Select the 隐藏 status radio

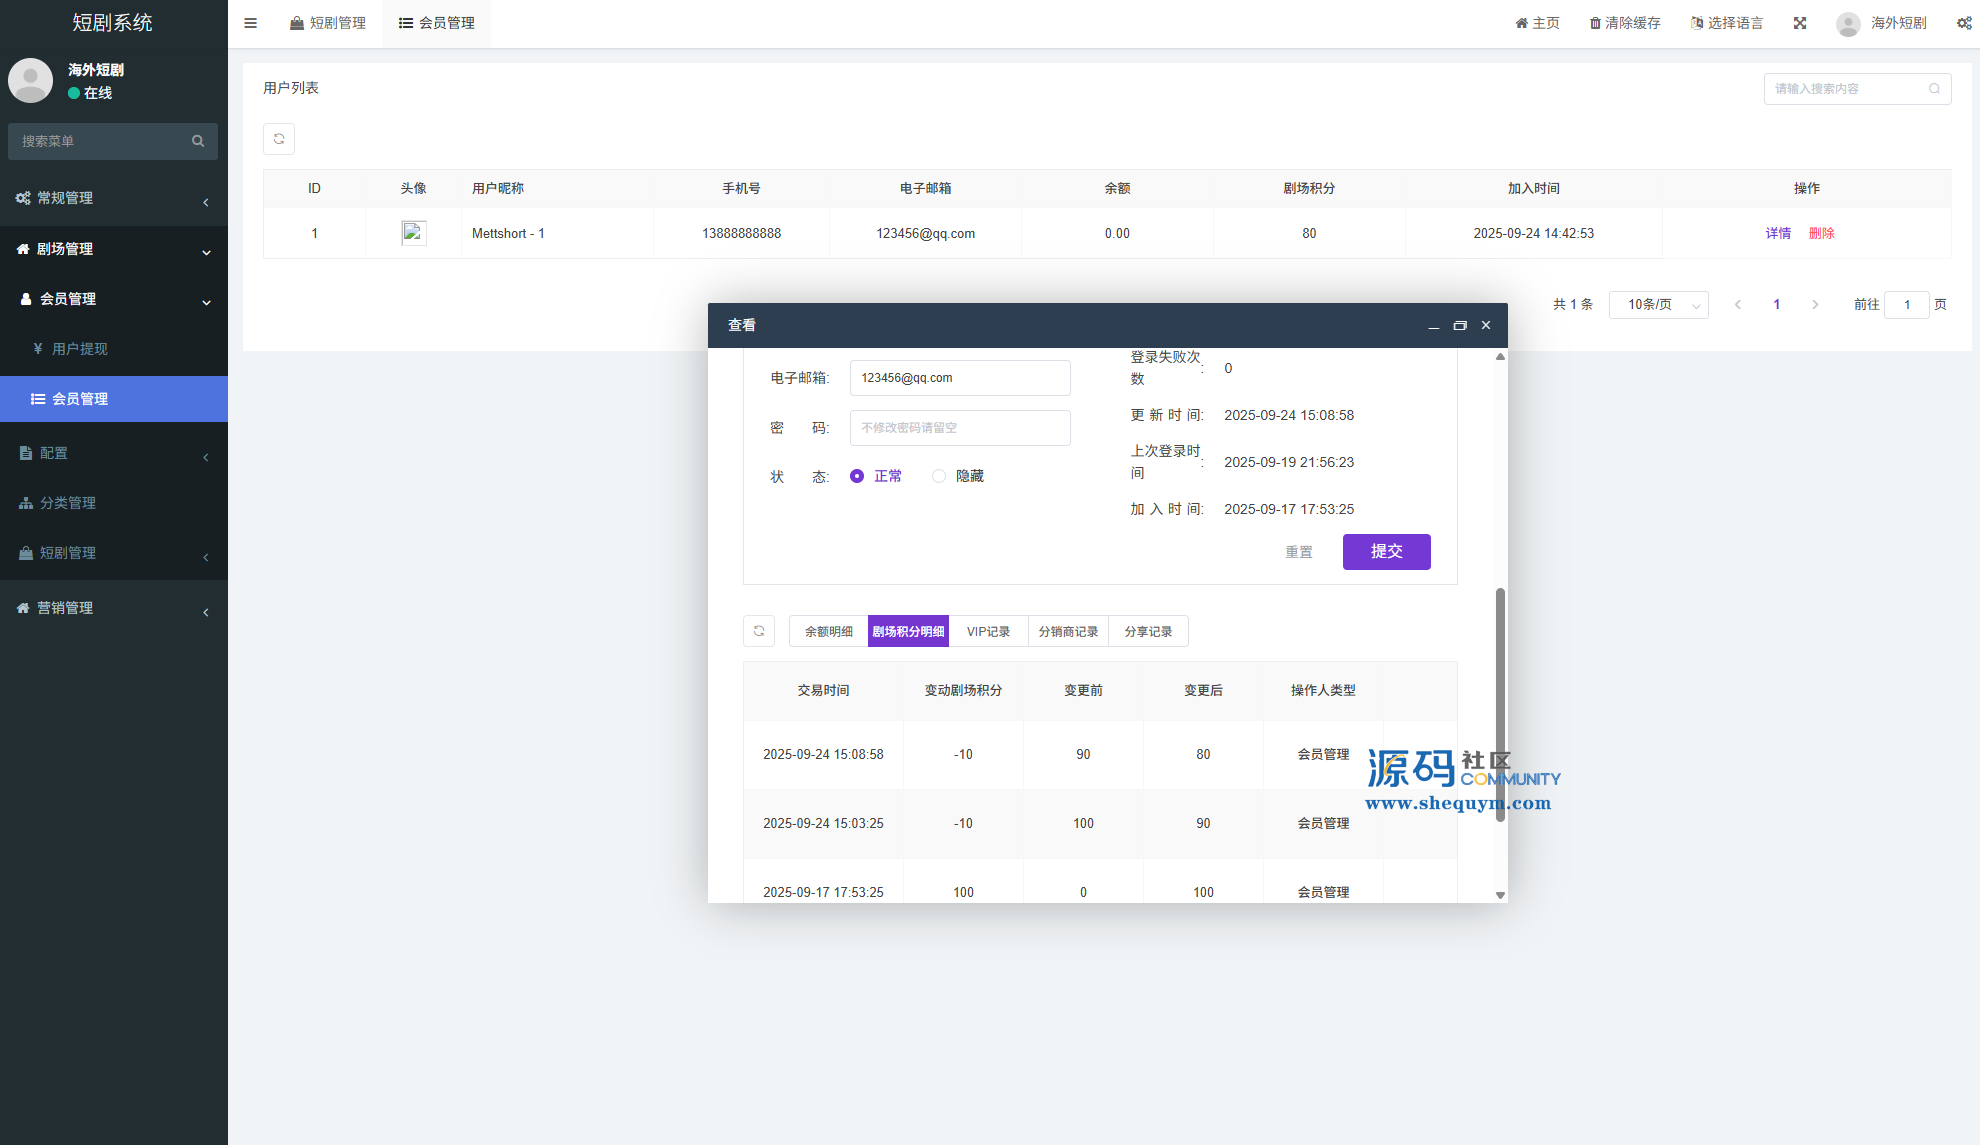939,476
